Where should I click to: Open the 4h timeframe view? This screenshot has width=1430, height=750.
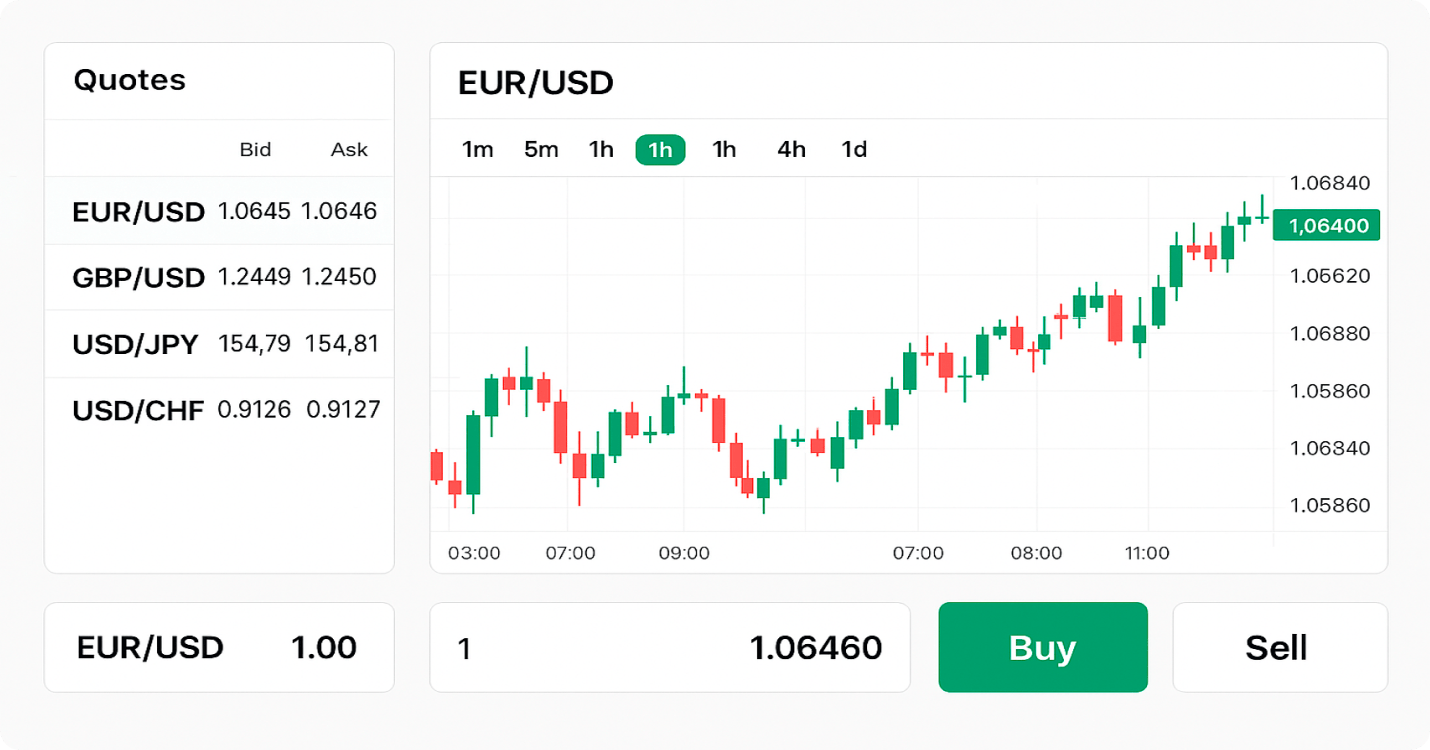[x=790, y=149]
